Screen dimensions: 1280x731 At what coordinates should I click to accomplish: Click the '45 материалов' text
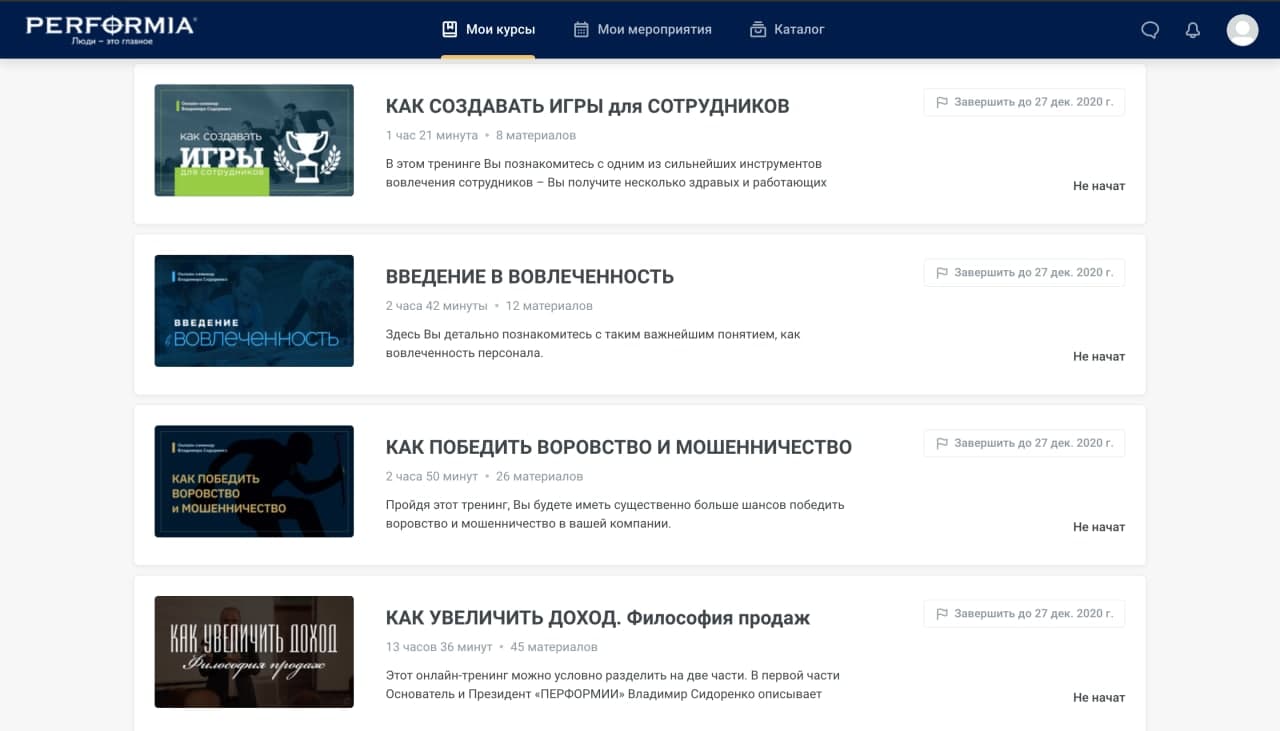554,647
